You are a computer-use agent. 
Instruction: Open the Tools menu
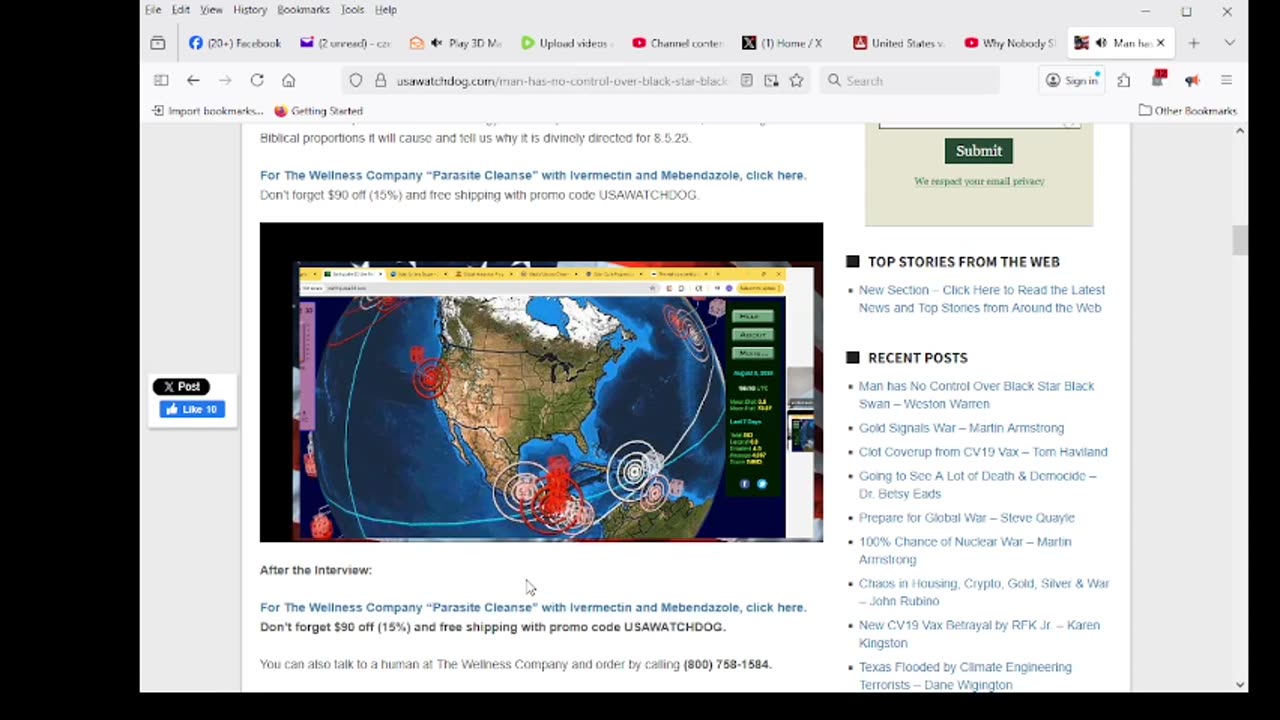[x=352, y=10]
